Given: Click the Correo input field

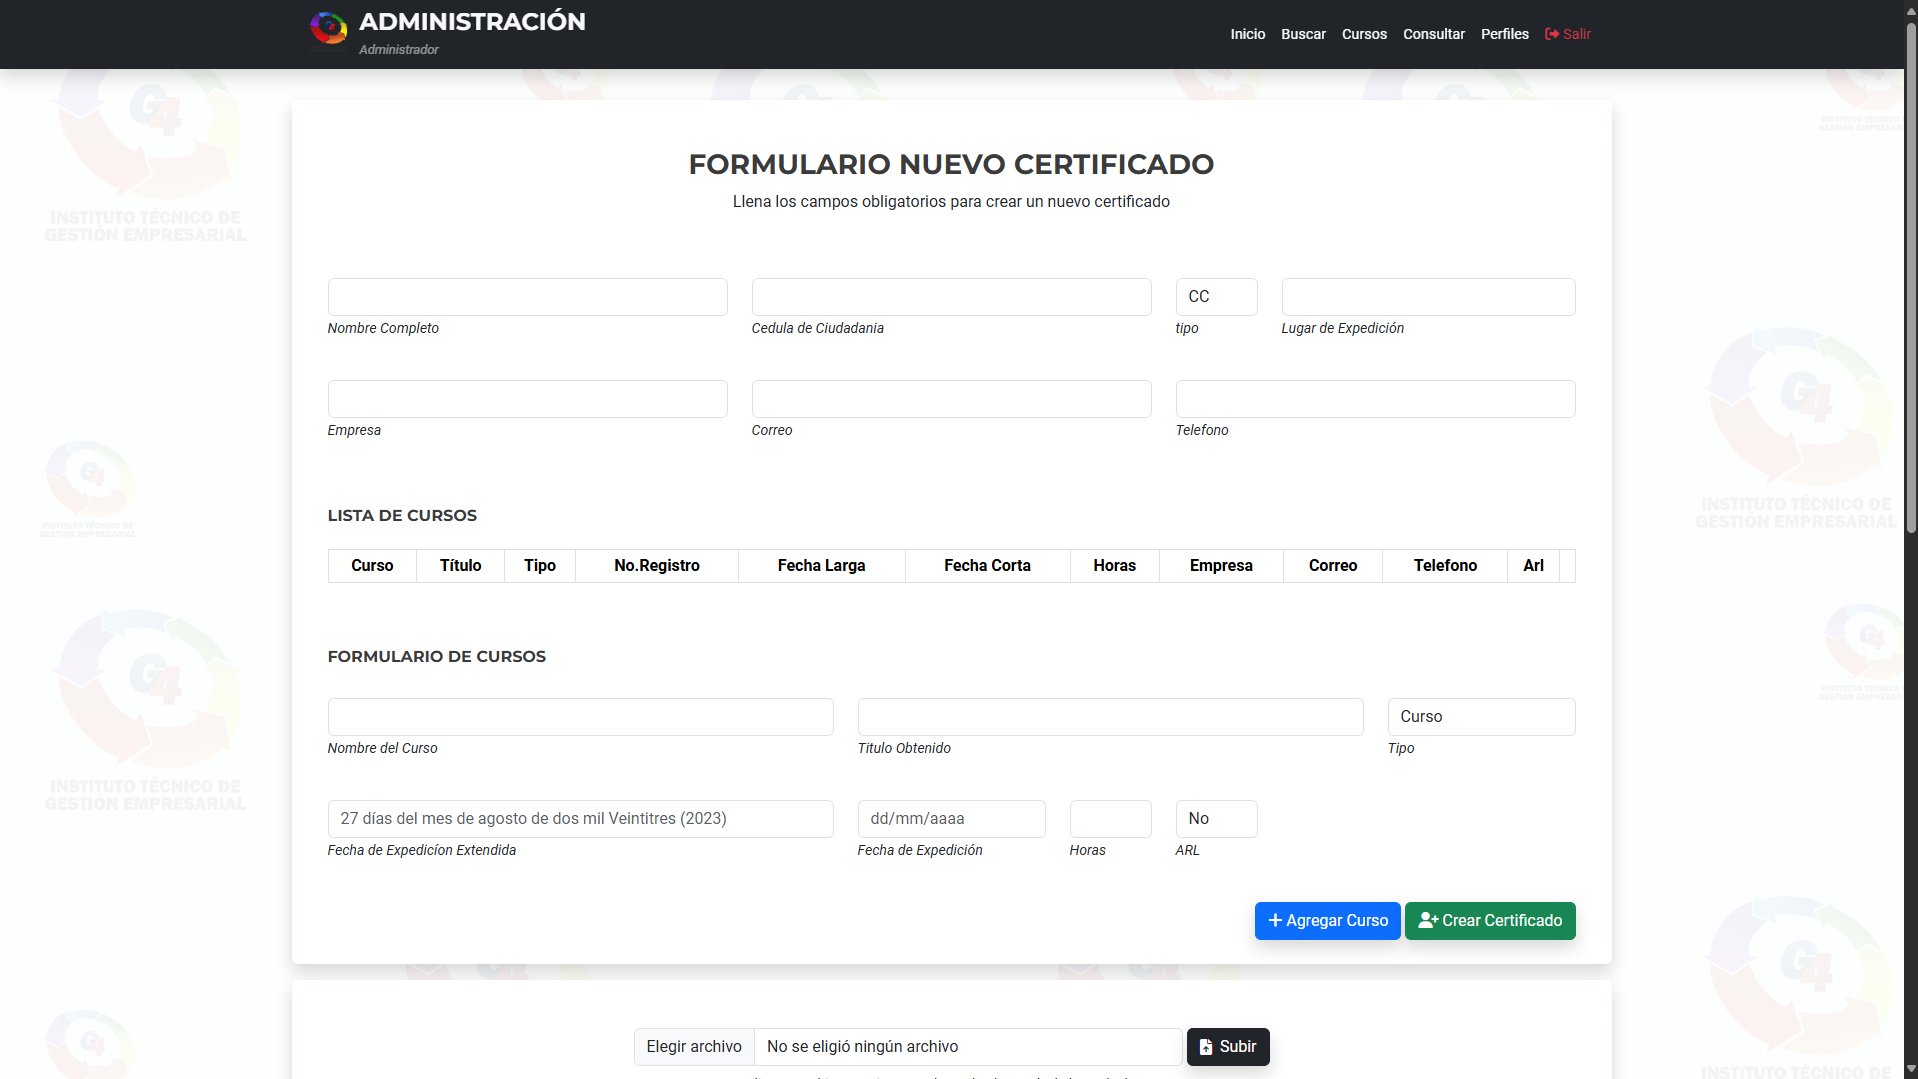Looking at the screenshot, I should (951, 398).
